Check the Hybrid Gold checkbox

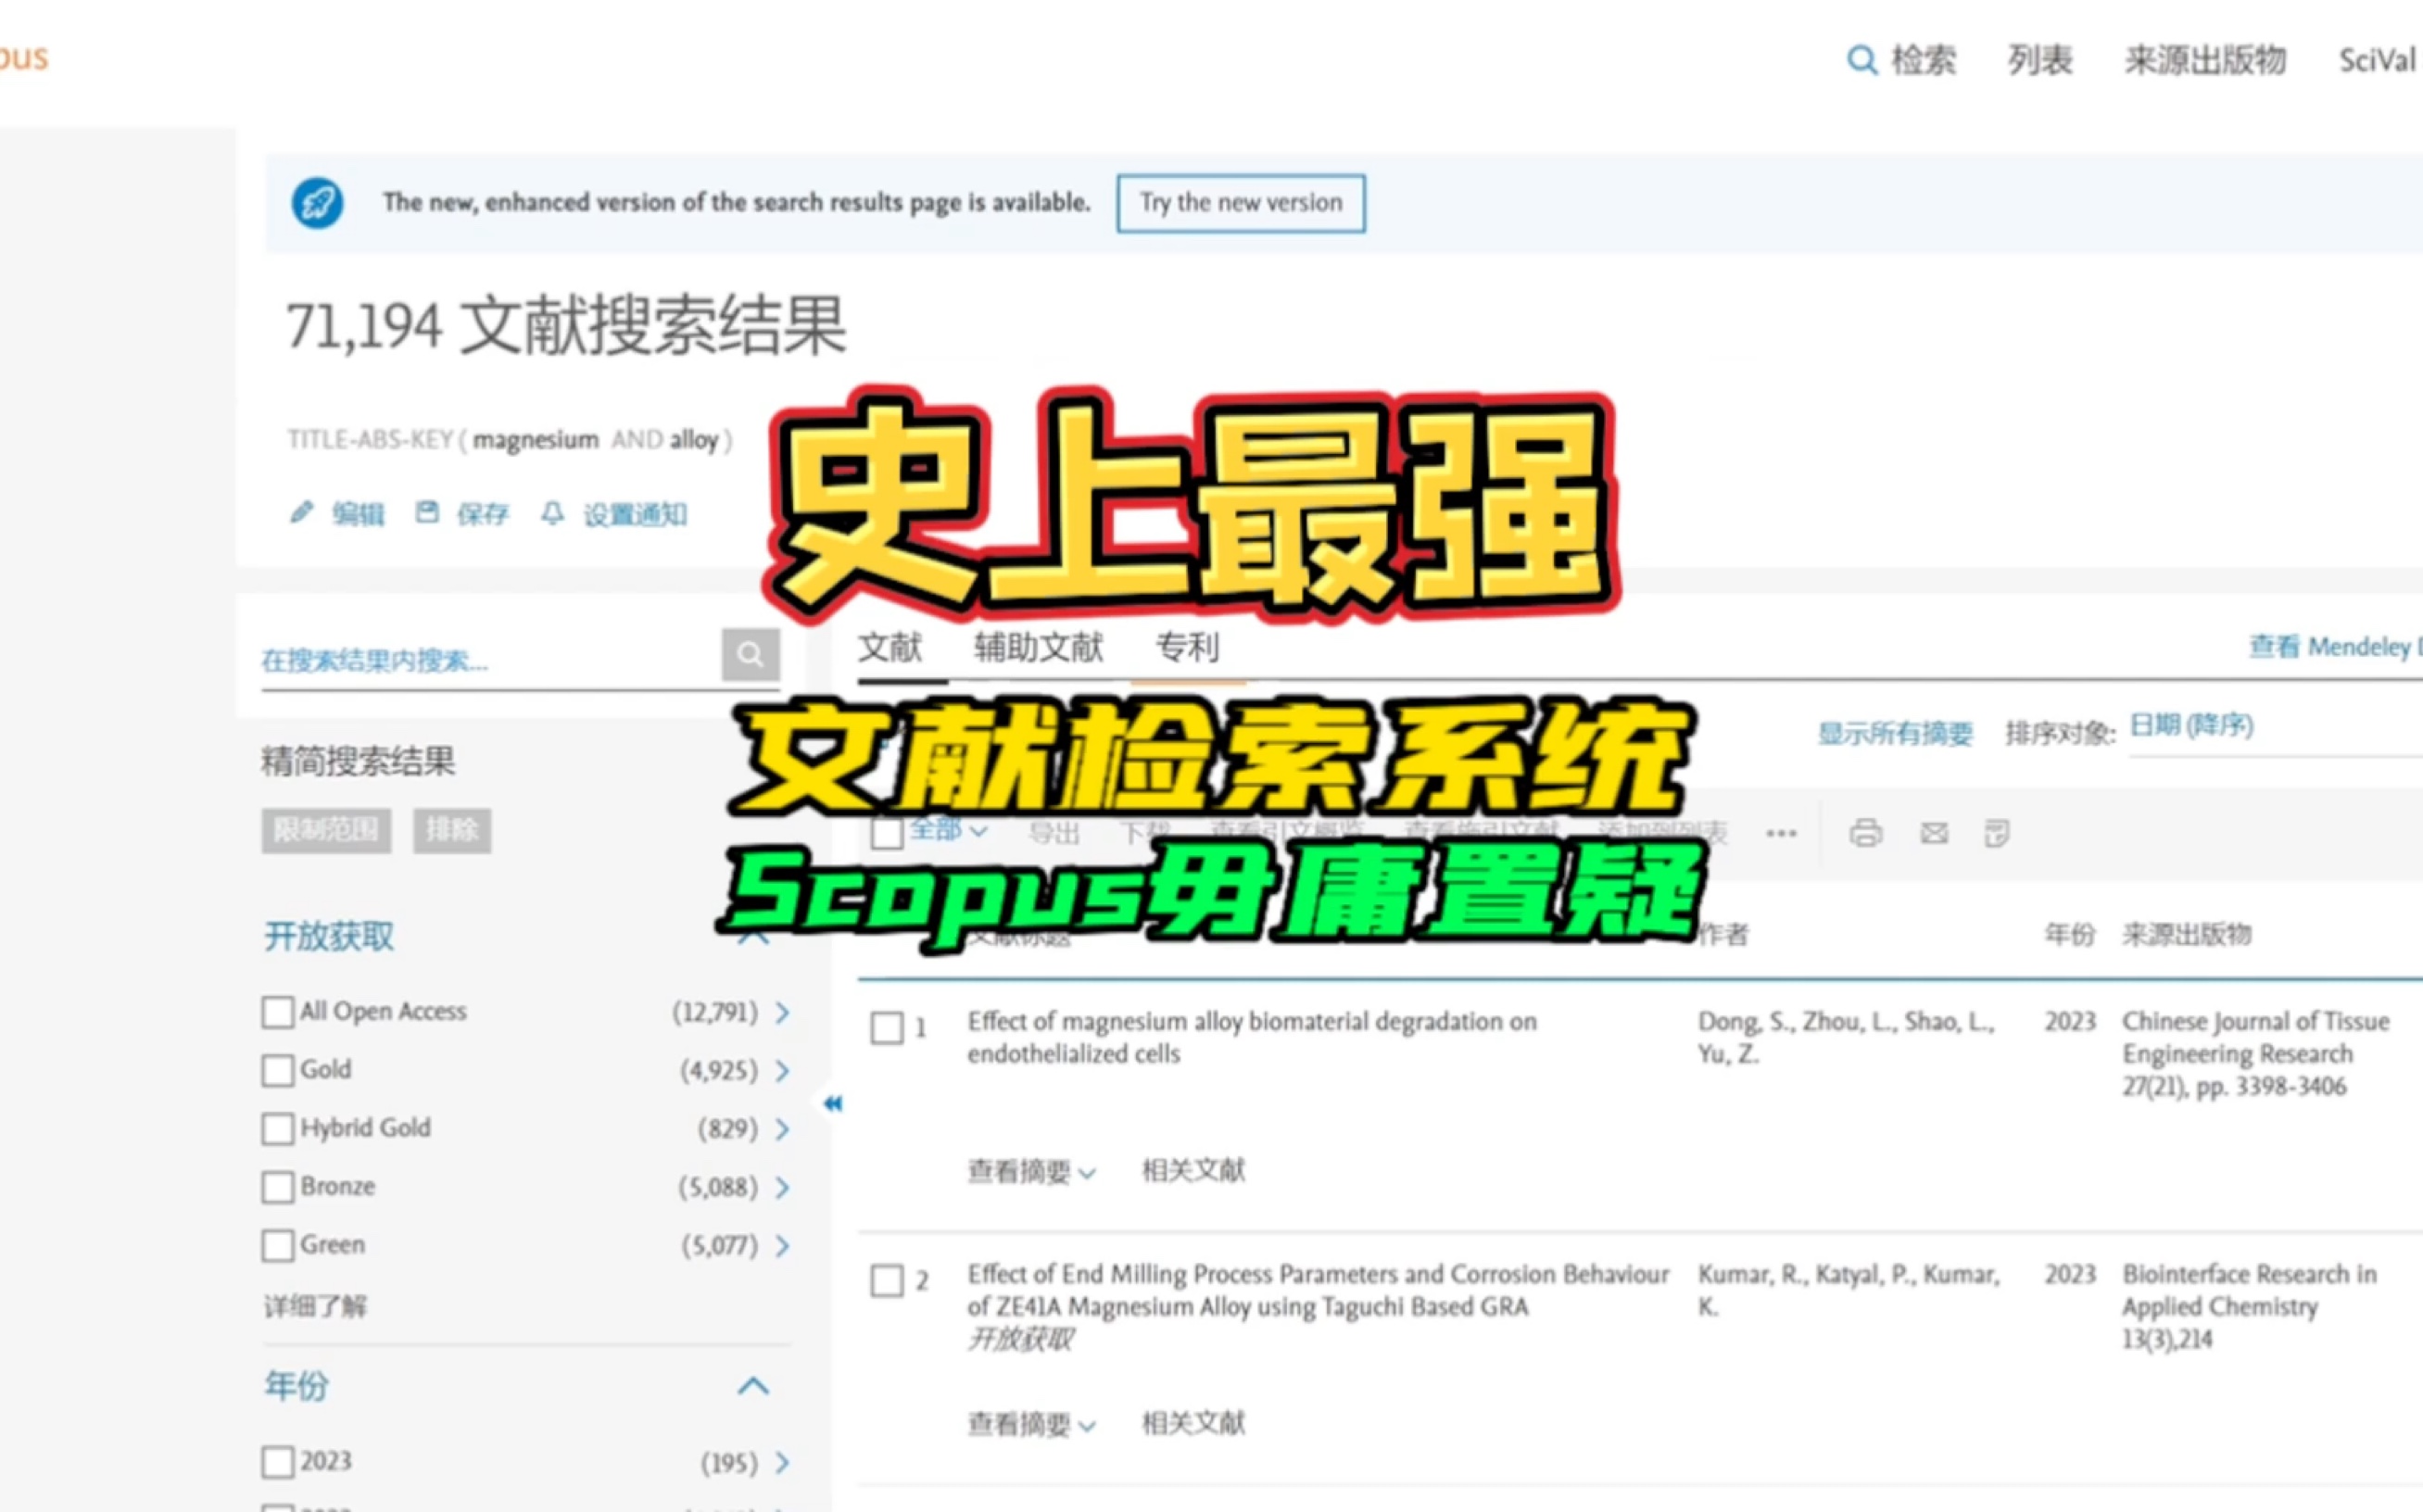pos(278,1129)
